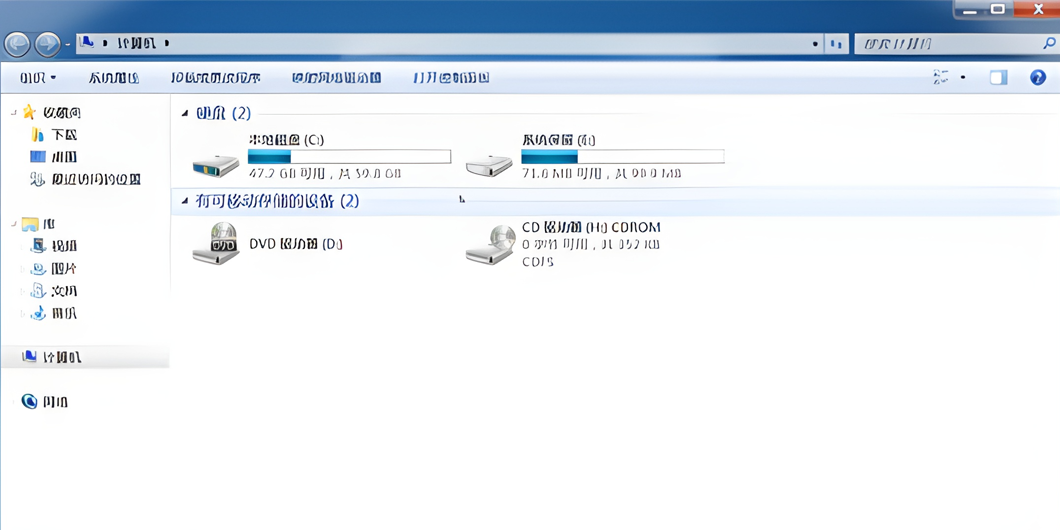Click the Back navigation arrow button
Screen dimensions: 1060x530
pyautogui.click(x=17, y=44)
